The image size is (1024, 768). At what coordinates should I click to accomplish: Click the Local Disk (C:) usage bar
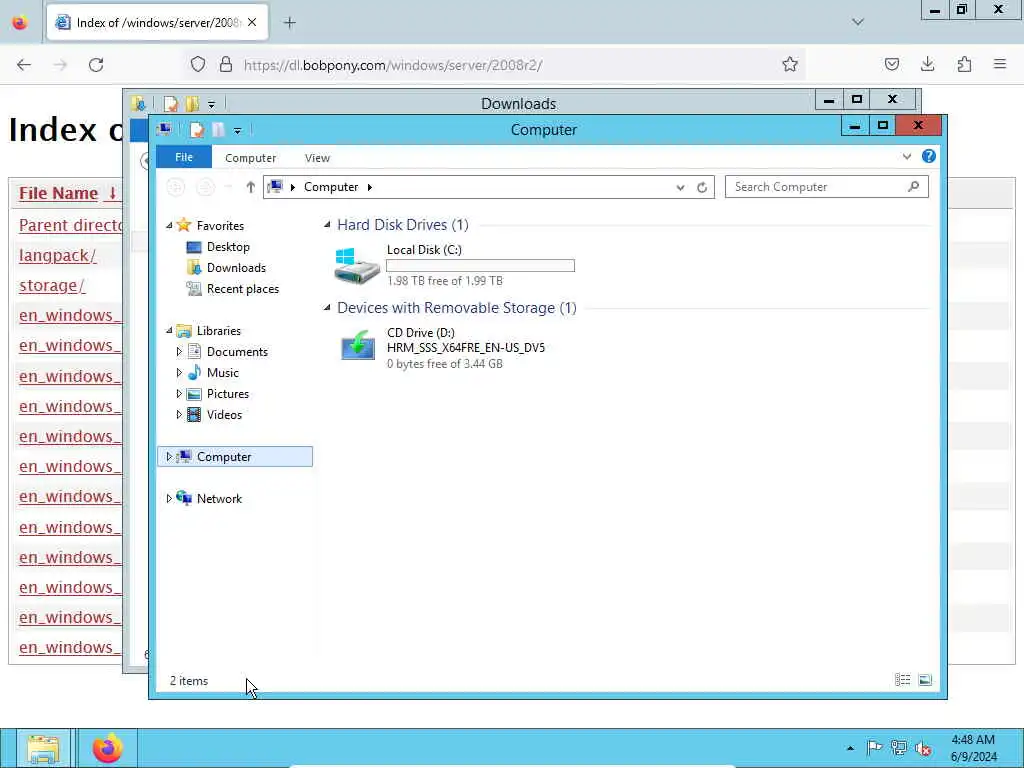pos(480,266)
